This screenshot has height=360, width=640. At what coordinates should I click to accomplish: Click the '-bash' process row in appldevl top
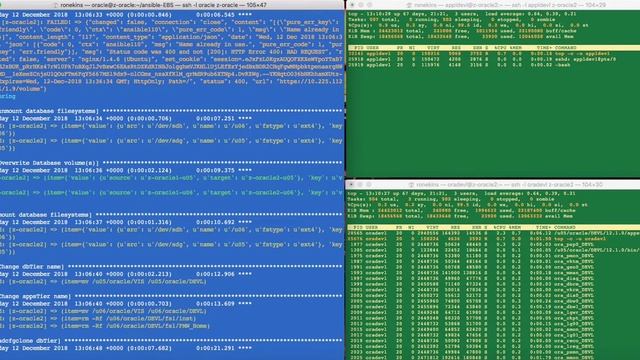(459, 64)
